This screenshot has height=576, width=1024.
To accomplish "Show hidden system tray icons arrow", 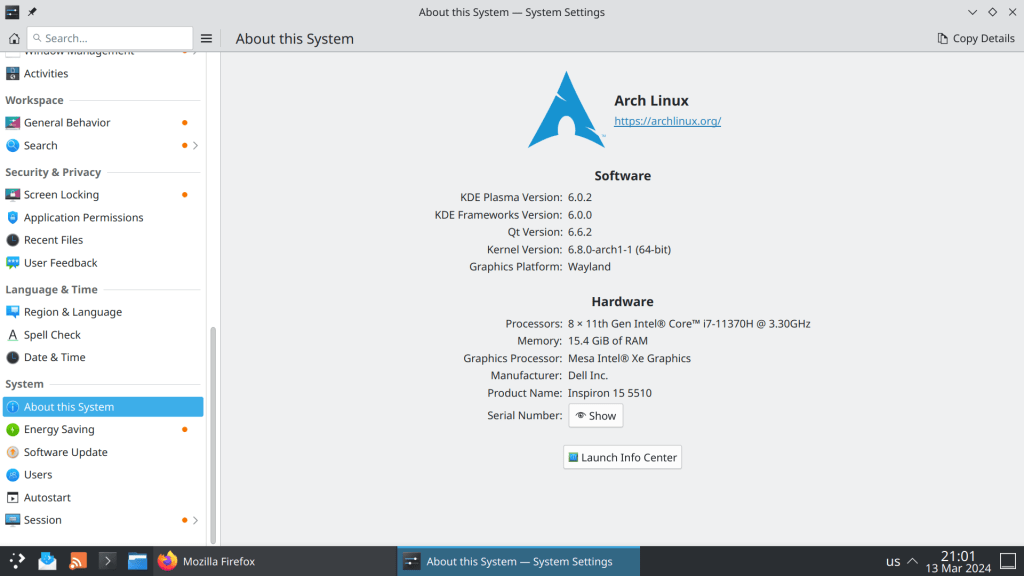I will point(912,561).
